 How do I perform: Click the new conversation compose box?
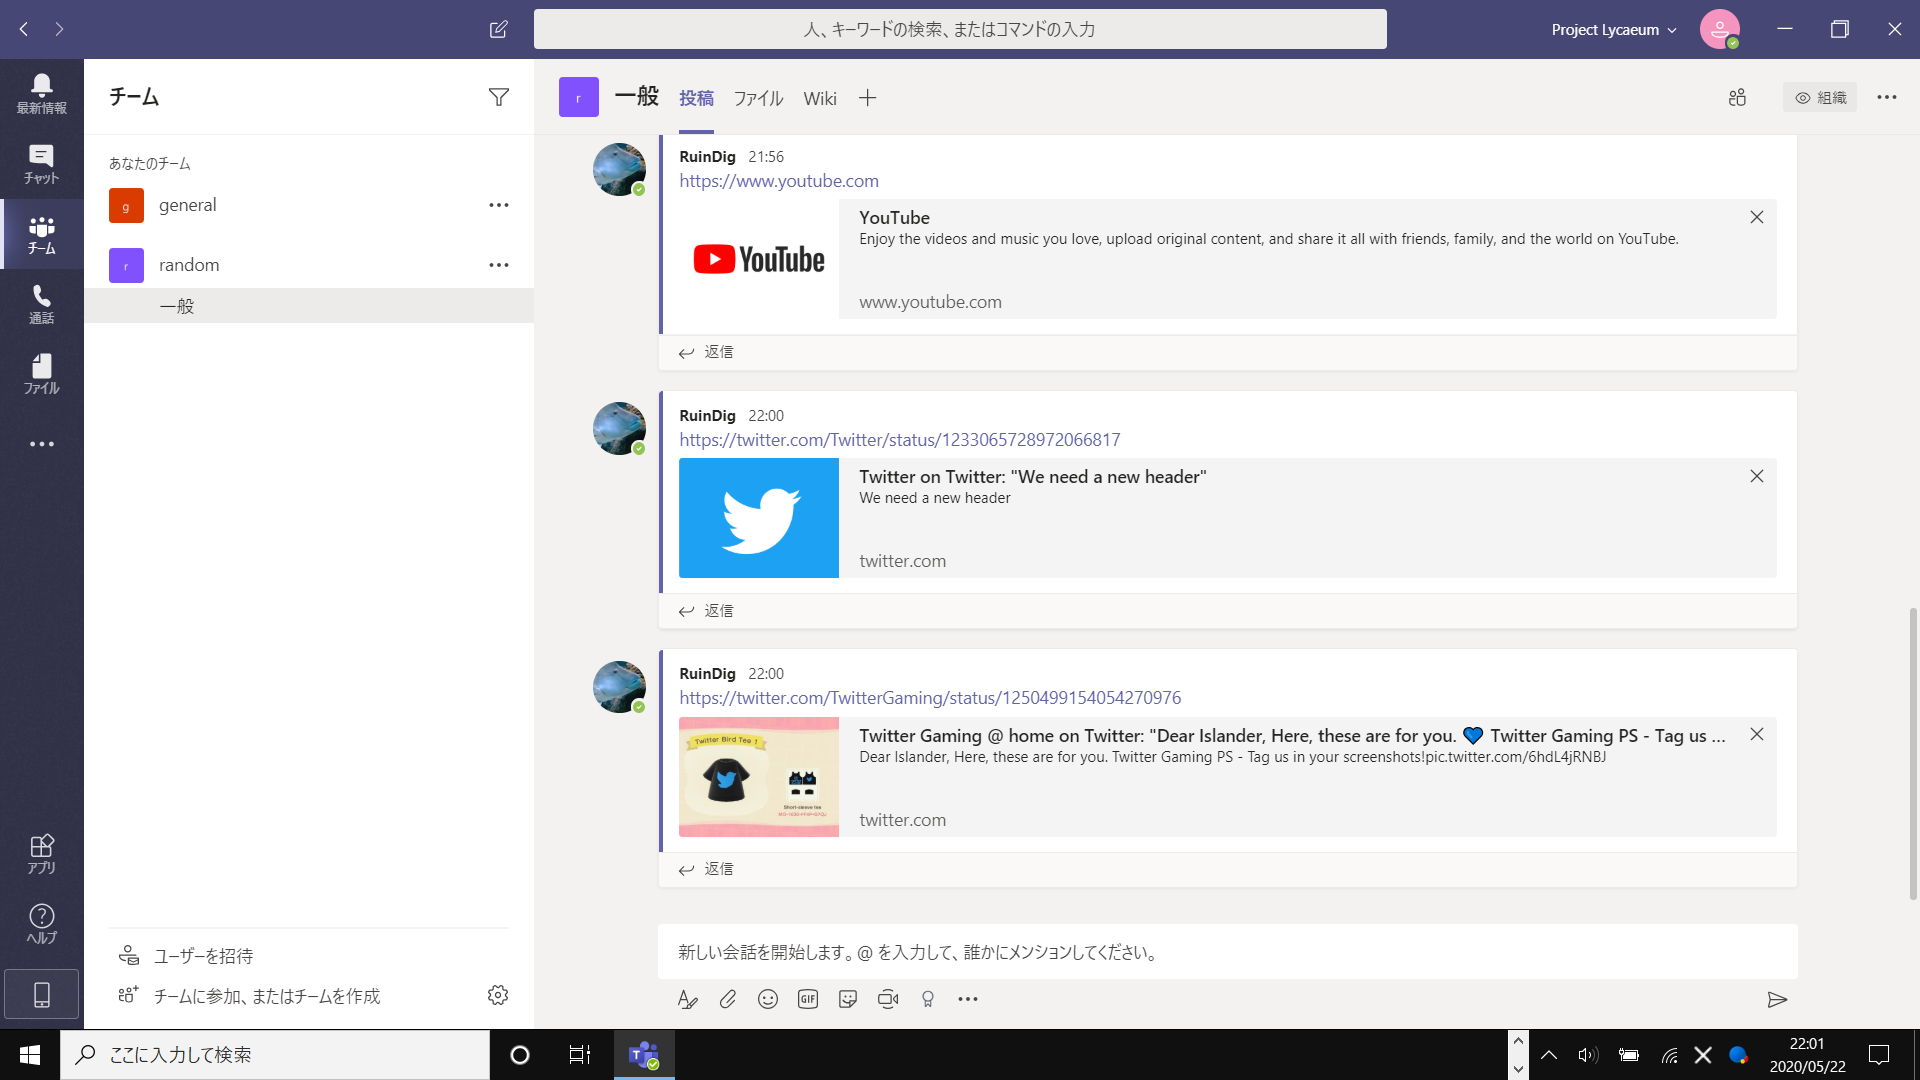(x=1227, y=952)
